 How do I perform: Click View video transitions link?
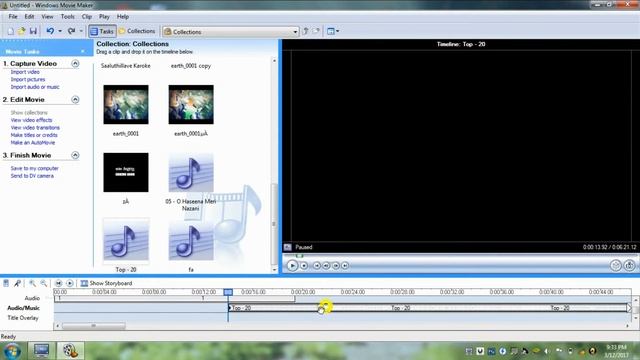pyautogui.click(x=35, y=127)
